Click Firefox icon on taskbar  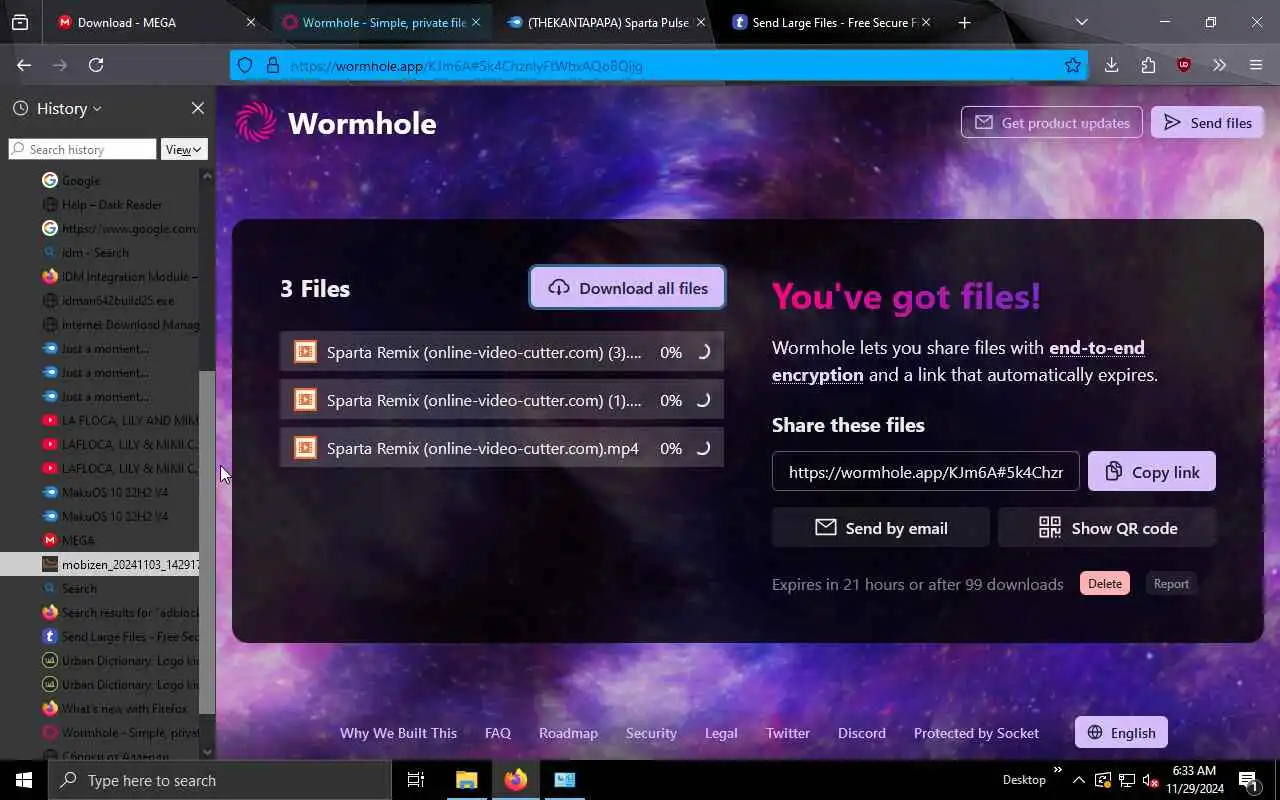516,780
